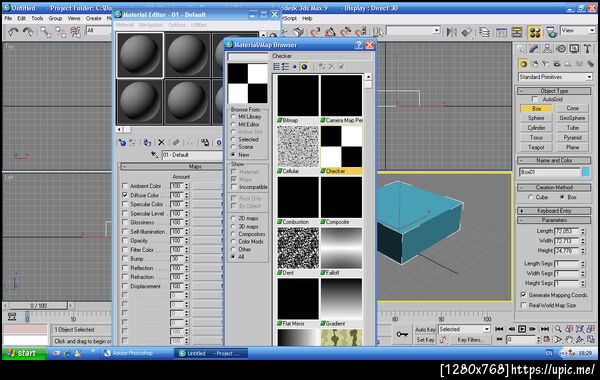Switch to the Display command panel
The height and width of the screenshot is (380, 600).
click(x=574, y=49)
